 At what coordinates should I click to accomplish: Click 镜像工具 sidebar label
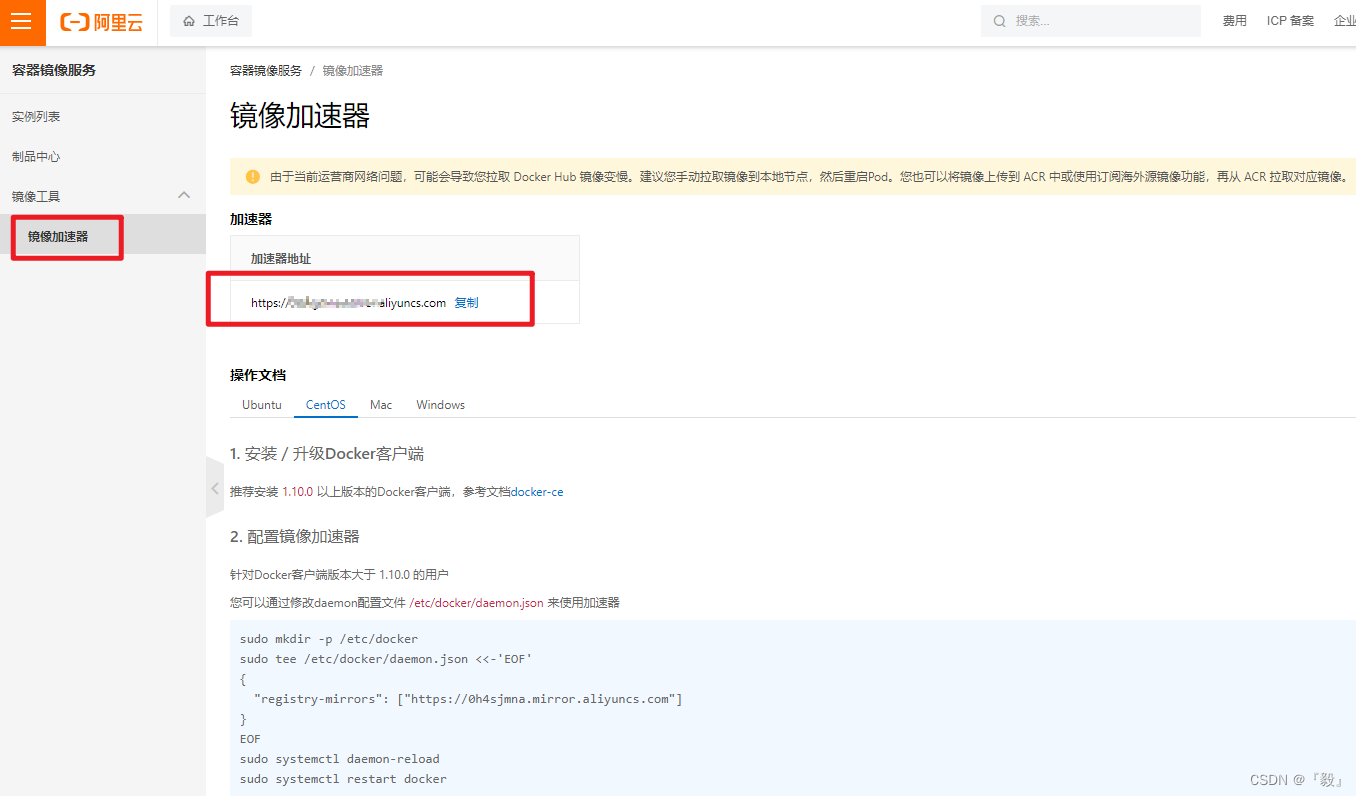point(36,197)
